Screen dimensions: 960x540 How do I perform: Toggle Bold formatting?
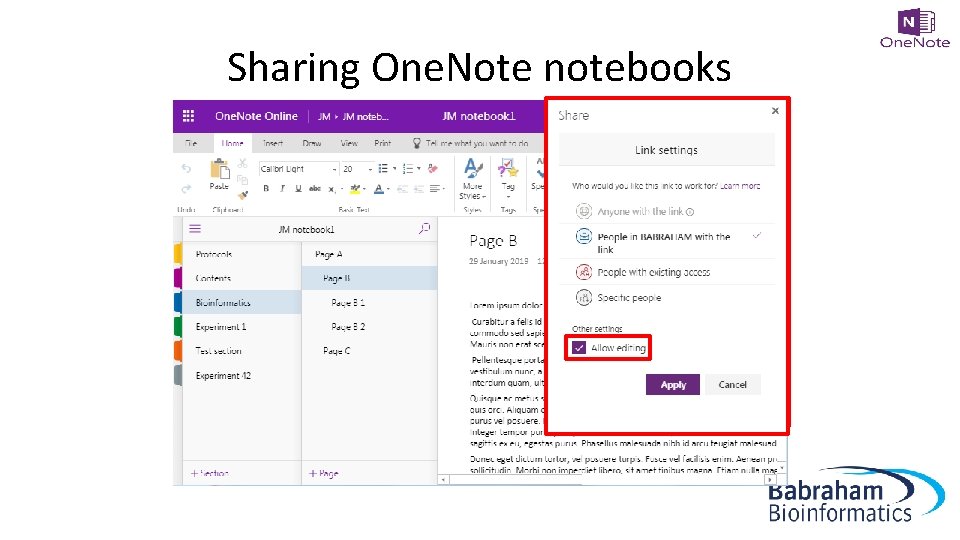(266, 189)
